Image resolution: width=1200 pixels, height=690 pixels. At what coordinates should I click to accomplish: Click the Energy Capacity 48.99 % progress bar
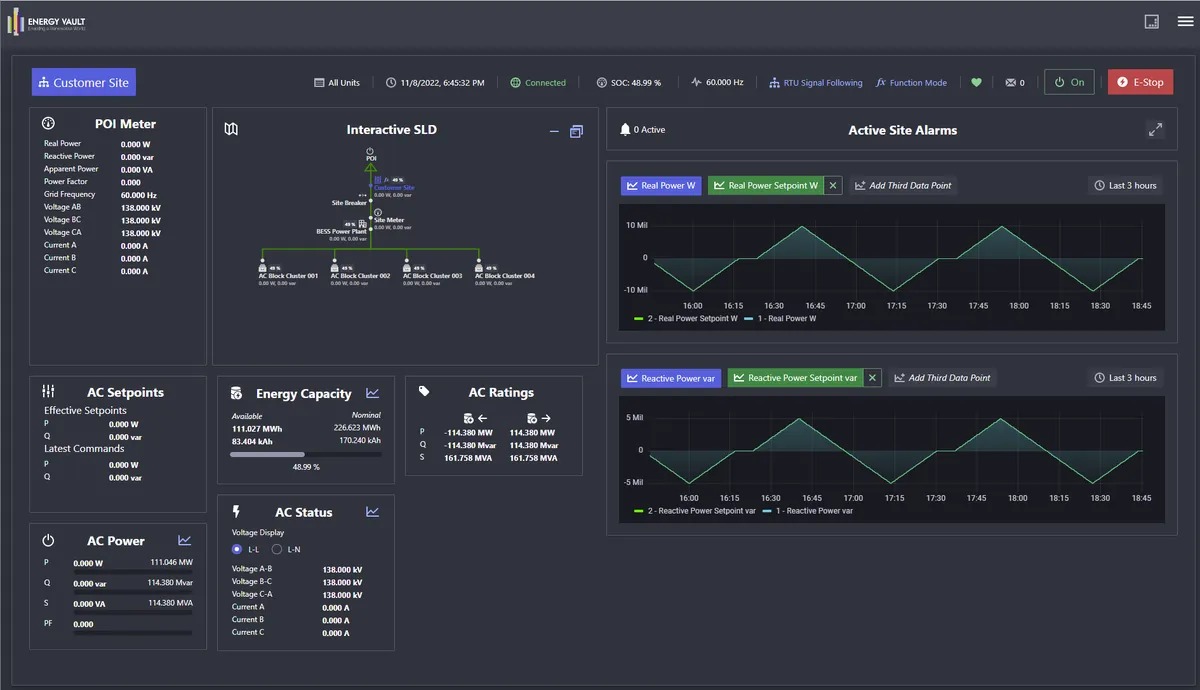point(305,454)
